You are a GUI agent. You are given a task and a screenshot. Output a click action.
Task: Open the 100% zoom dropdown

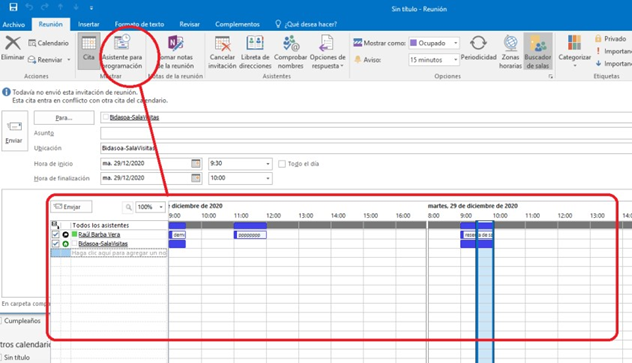[x=161, y=207]
